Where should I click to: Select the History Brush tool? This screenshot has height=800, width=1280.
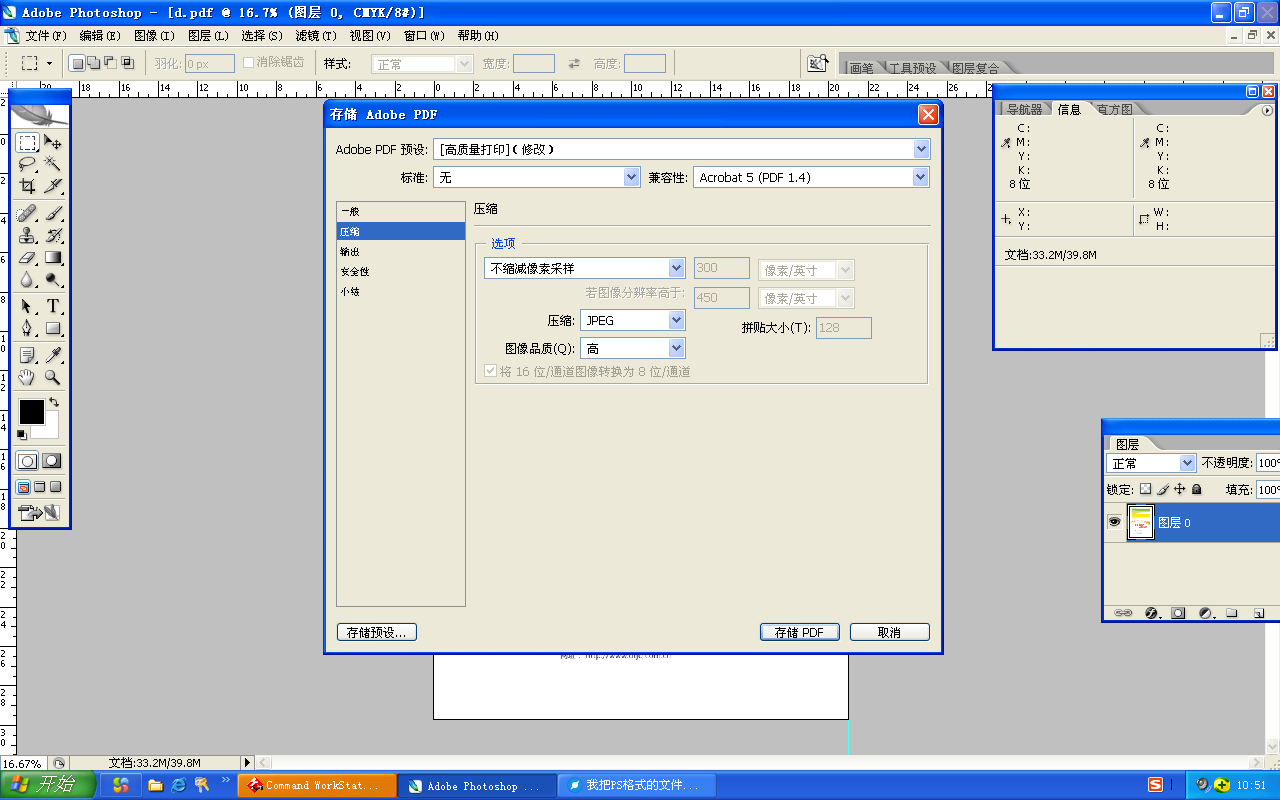pyautogui.click(x=53, y=236)
